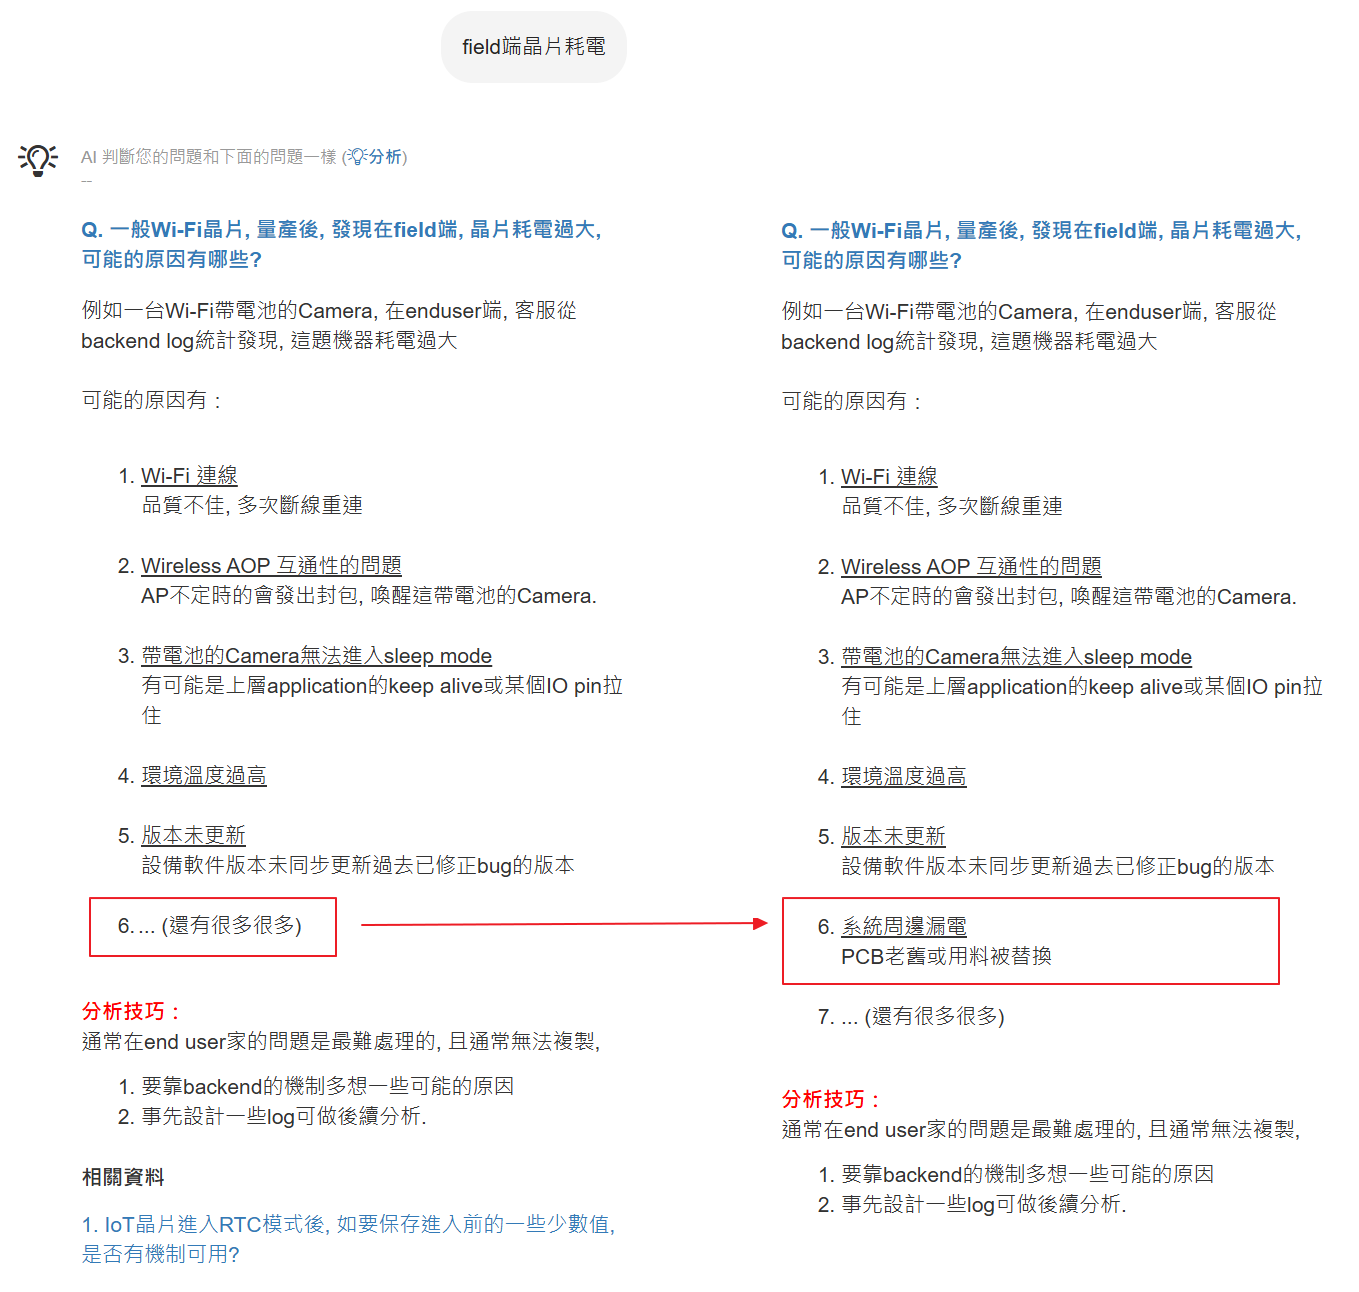Click the 版本未更新 link on the right
The height and width of the screenshot is (1292, 1359).
[x=892, y=836]
